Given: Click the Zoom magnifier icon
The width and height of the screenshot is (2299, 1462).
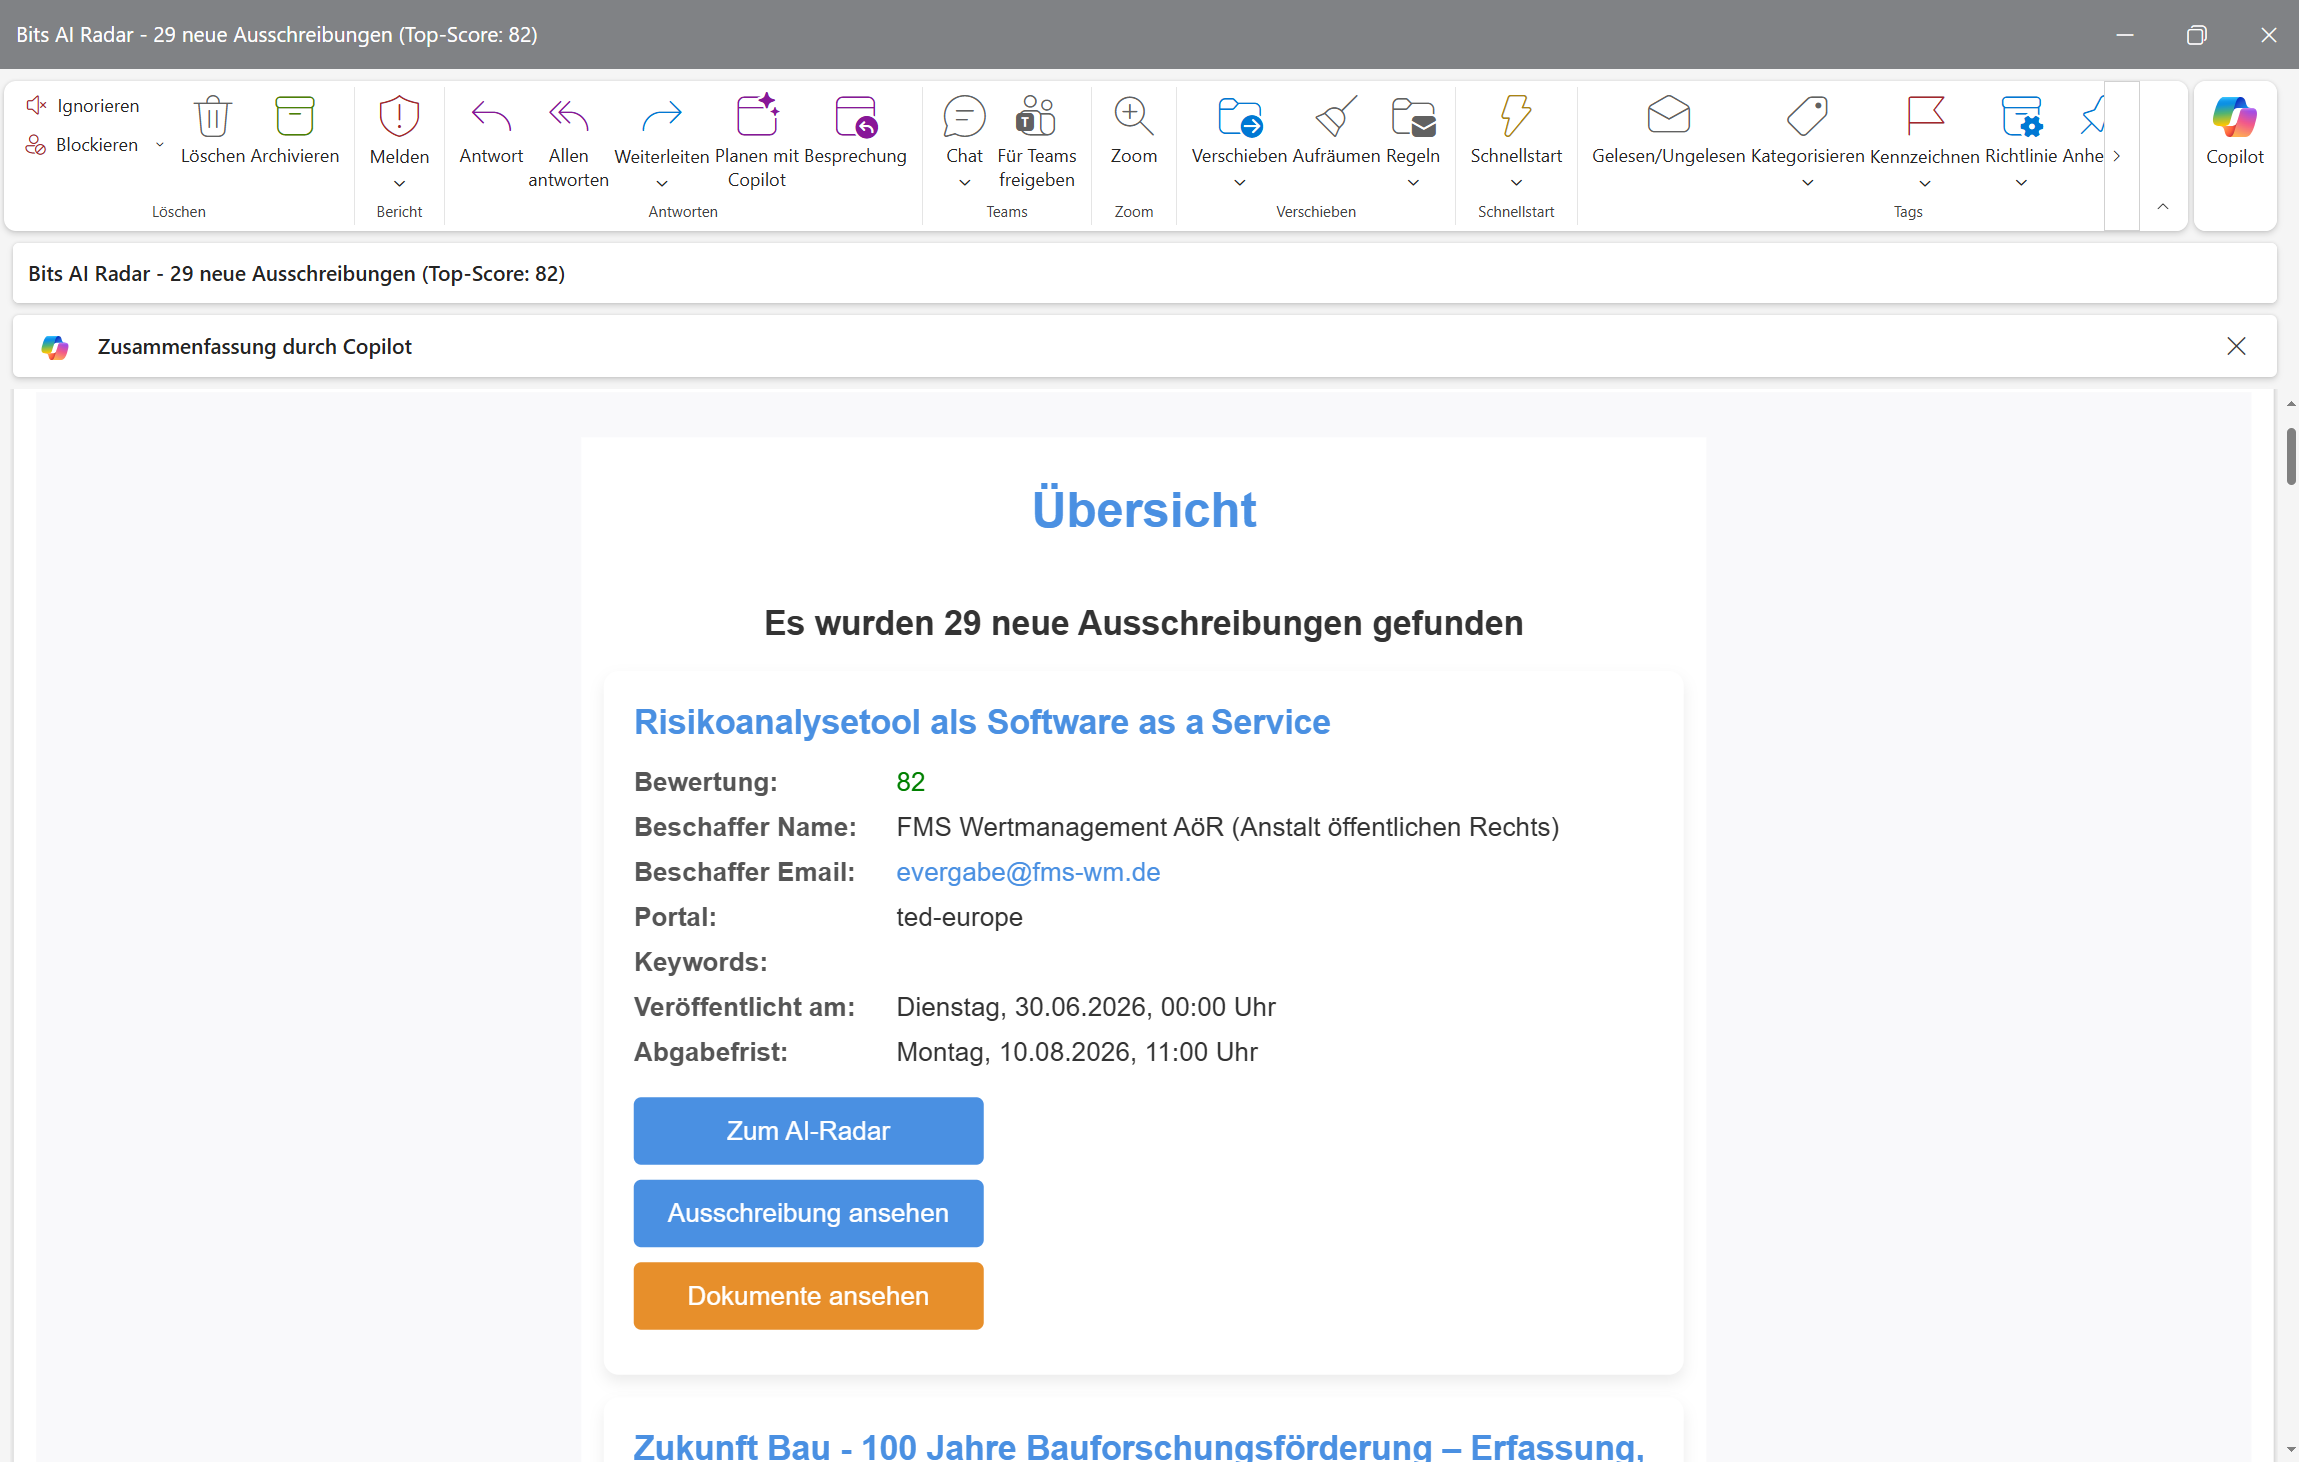Looking at the screenshot, I should pos(1134,117).
